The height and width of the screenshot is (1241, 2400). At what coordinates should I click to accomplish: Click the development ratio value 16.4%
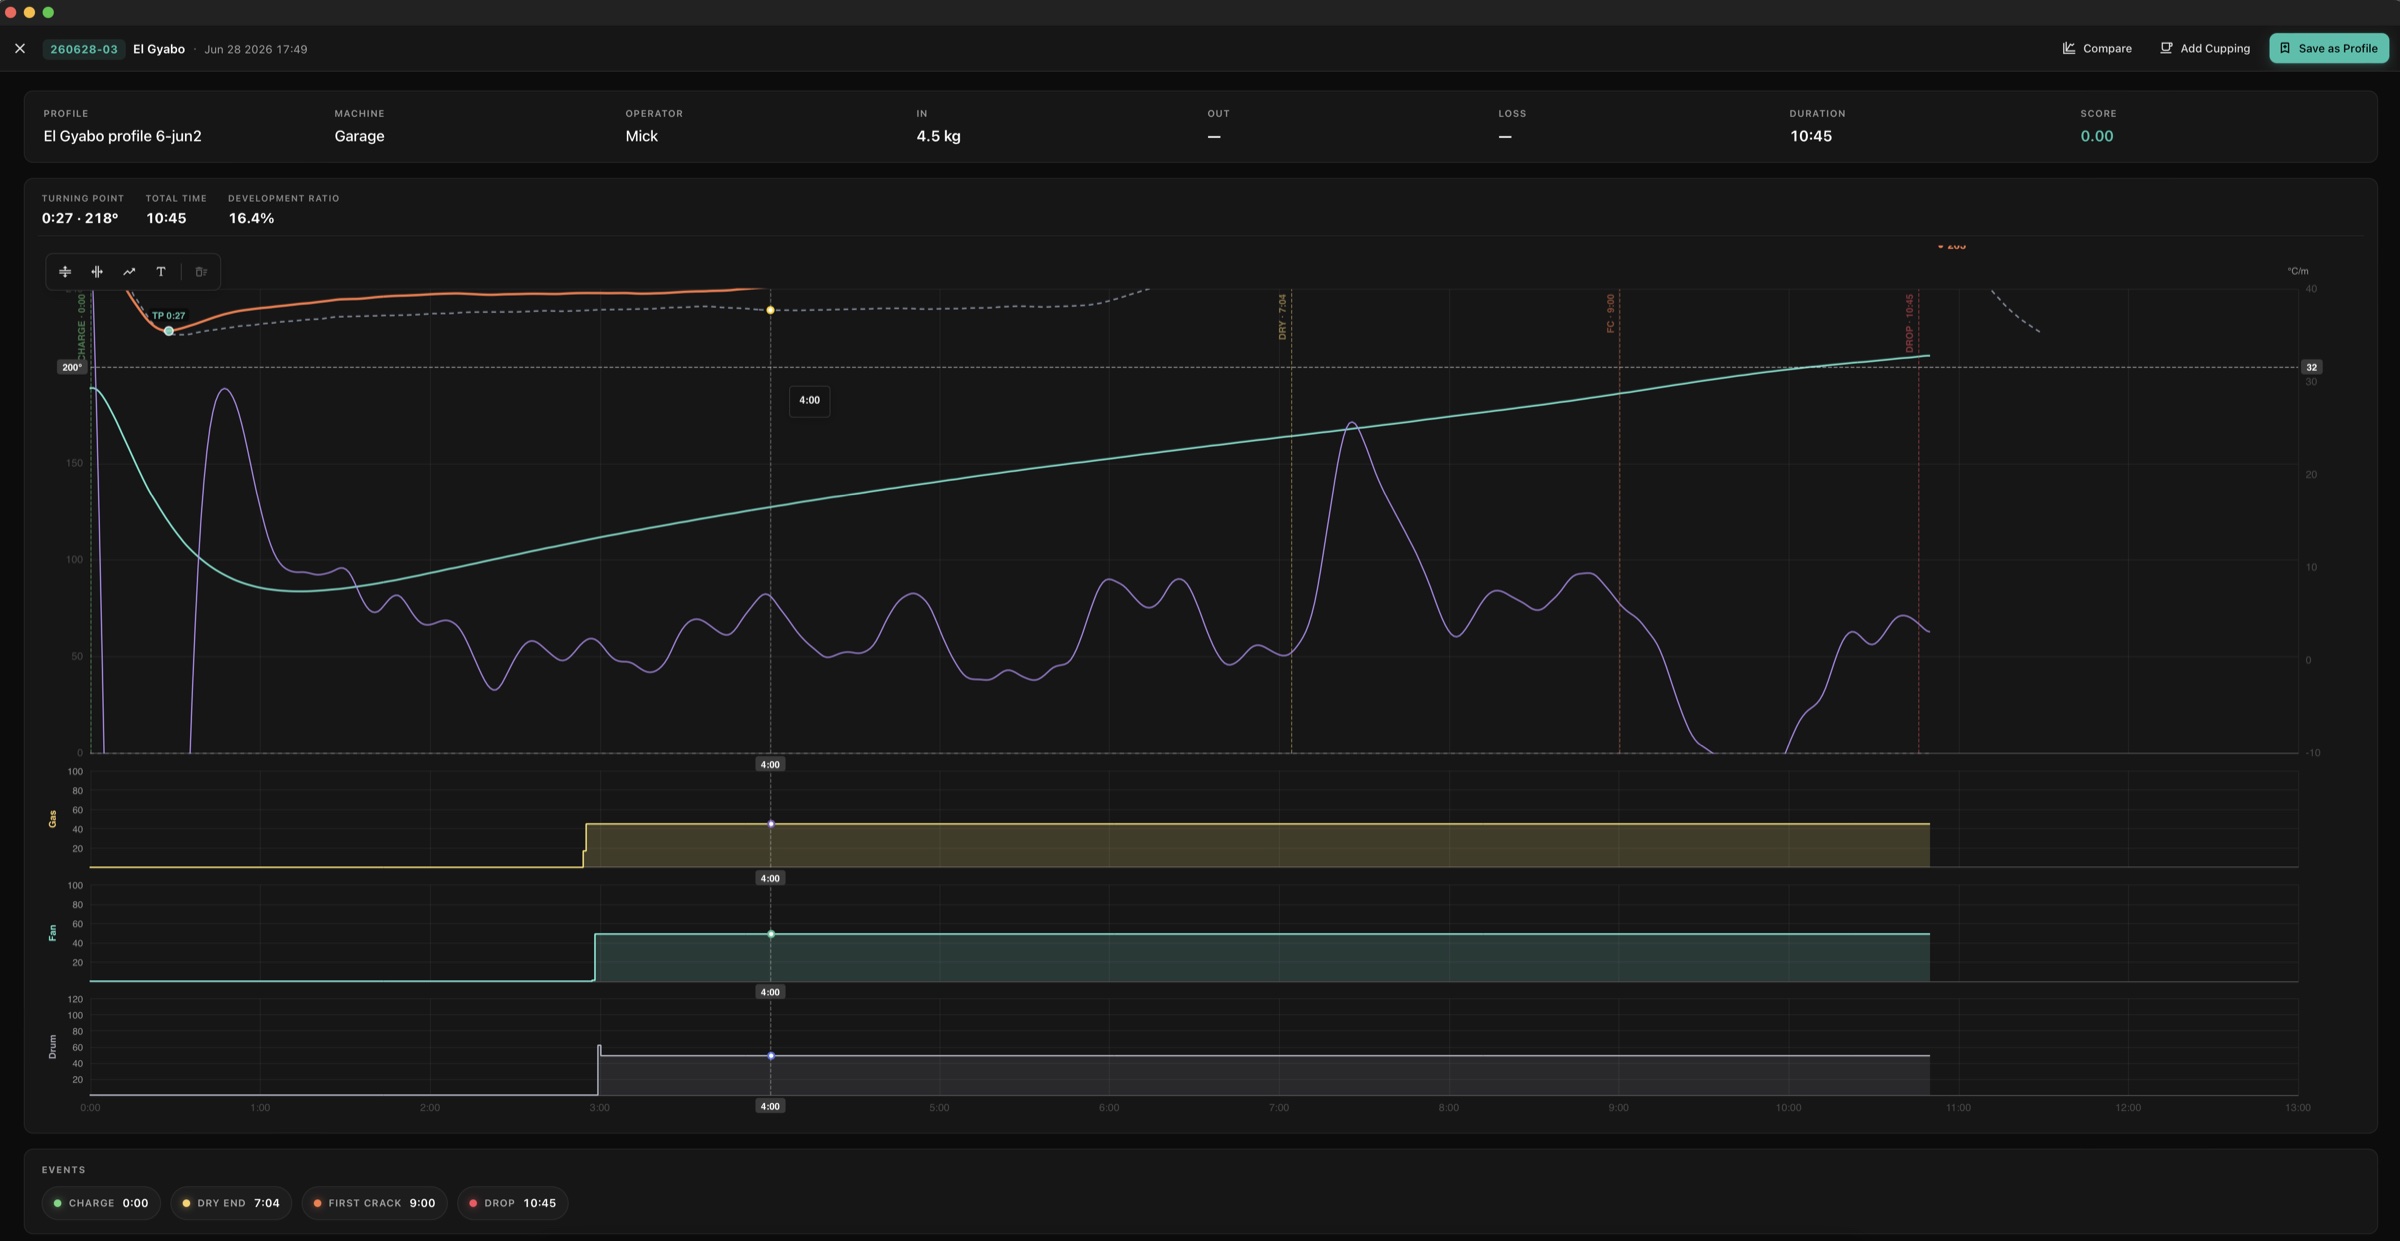tap(251, 218)
